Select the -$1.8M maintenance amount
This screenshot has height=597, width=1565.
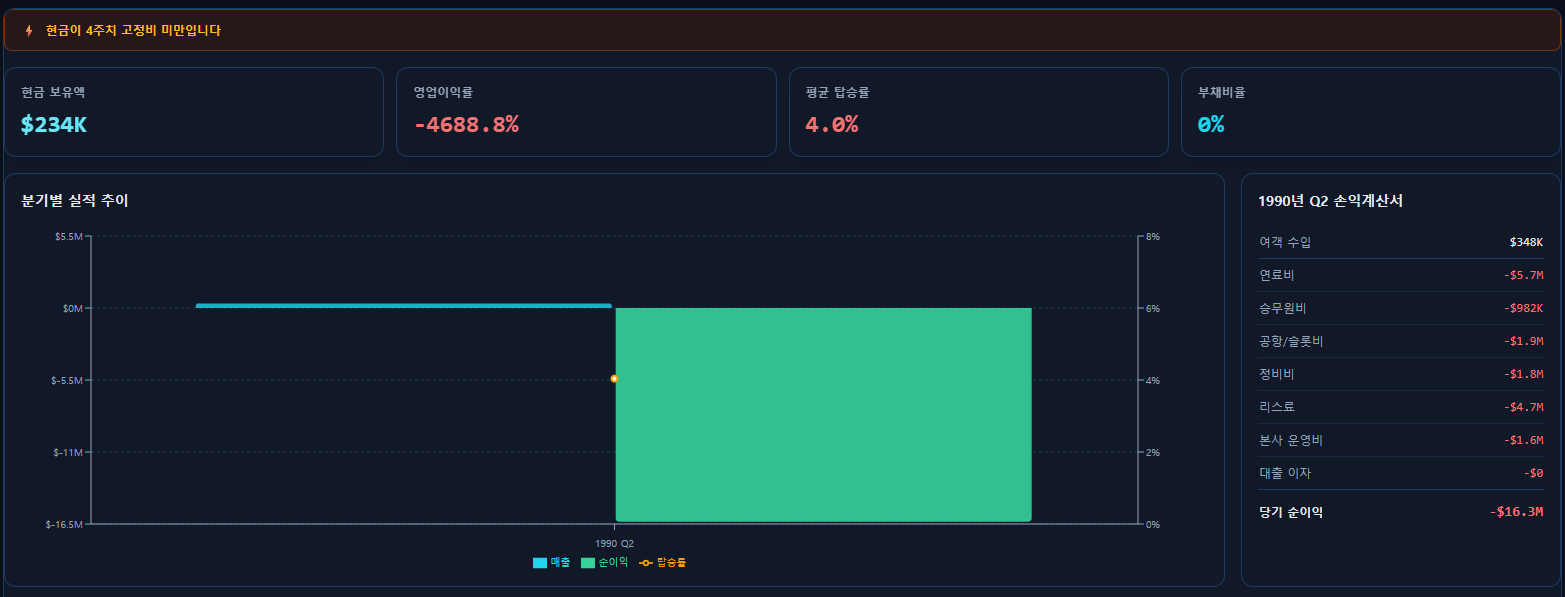1523,374
